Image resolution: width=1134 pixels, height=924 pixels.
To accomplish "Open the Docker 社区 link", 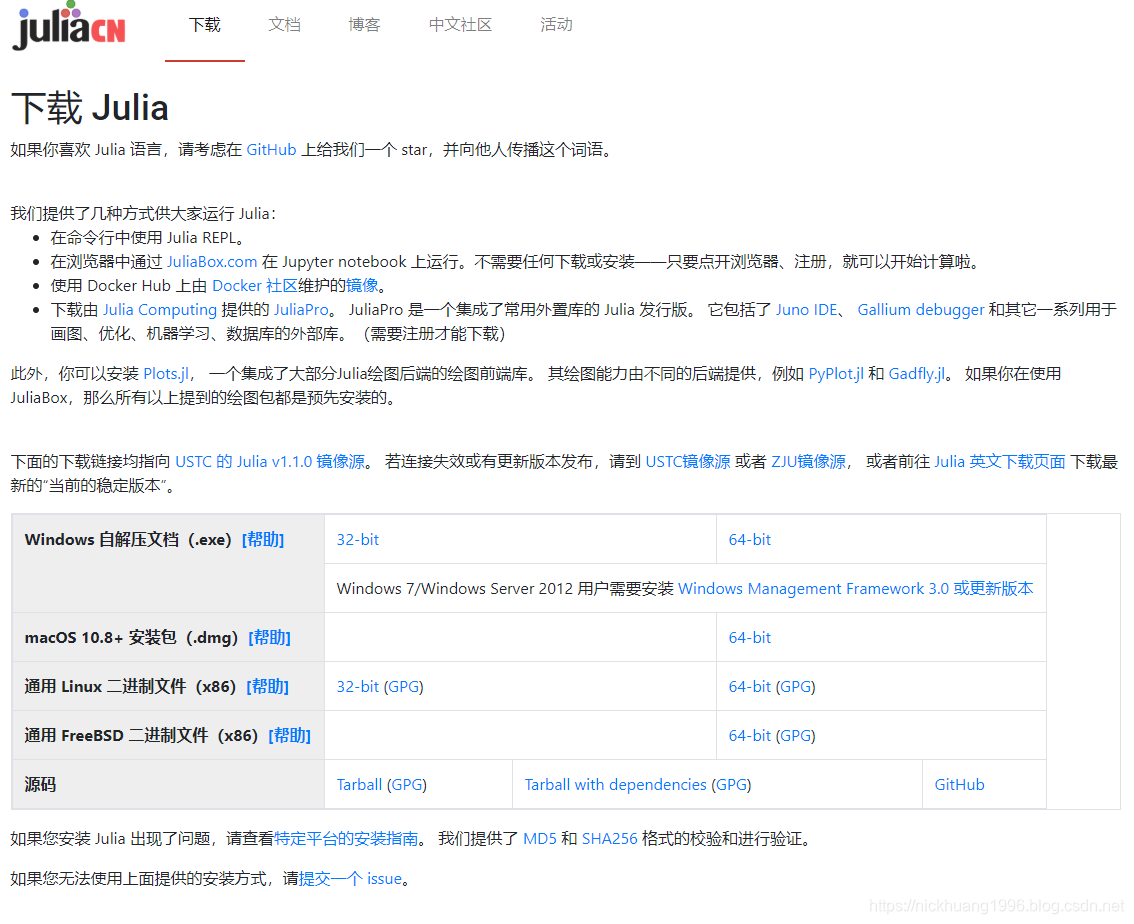I will tap(255, 286).
